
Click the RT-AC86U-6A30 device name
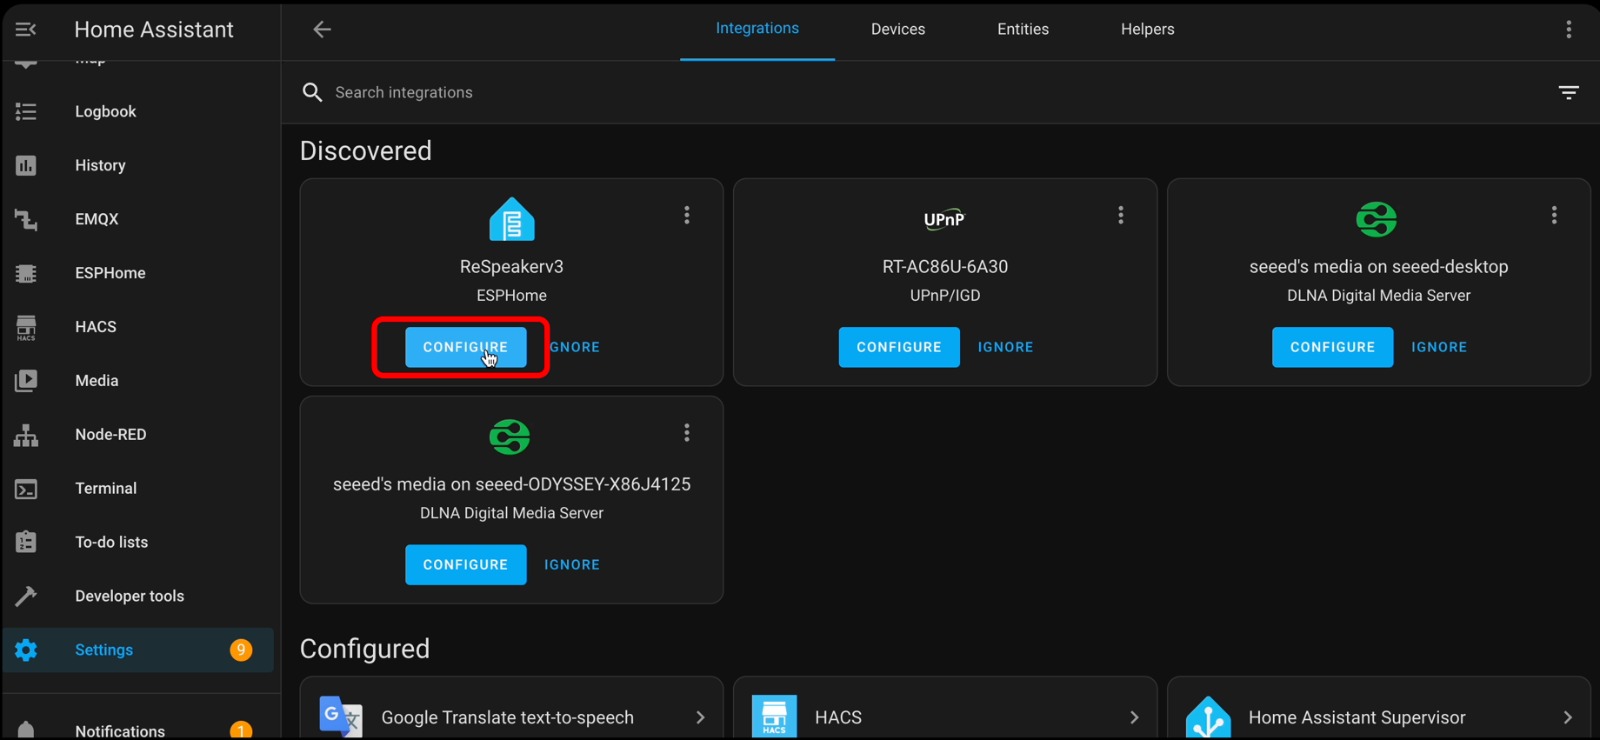point(945,267)
